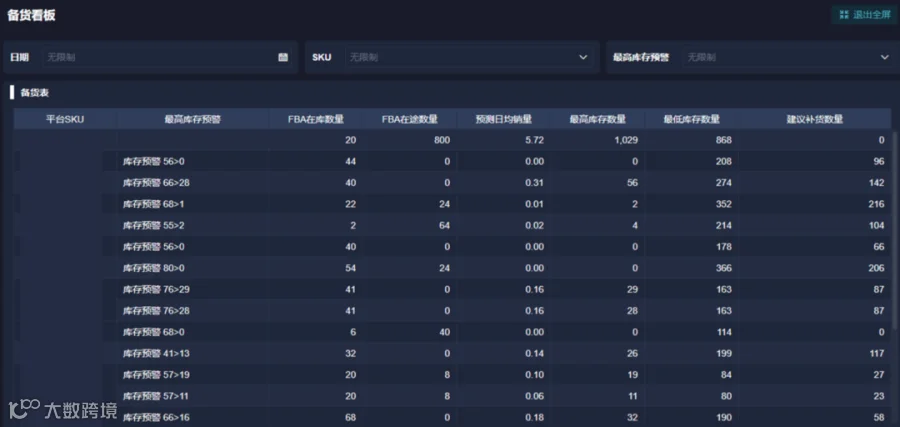Click the 备货表 section title

34,92
